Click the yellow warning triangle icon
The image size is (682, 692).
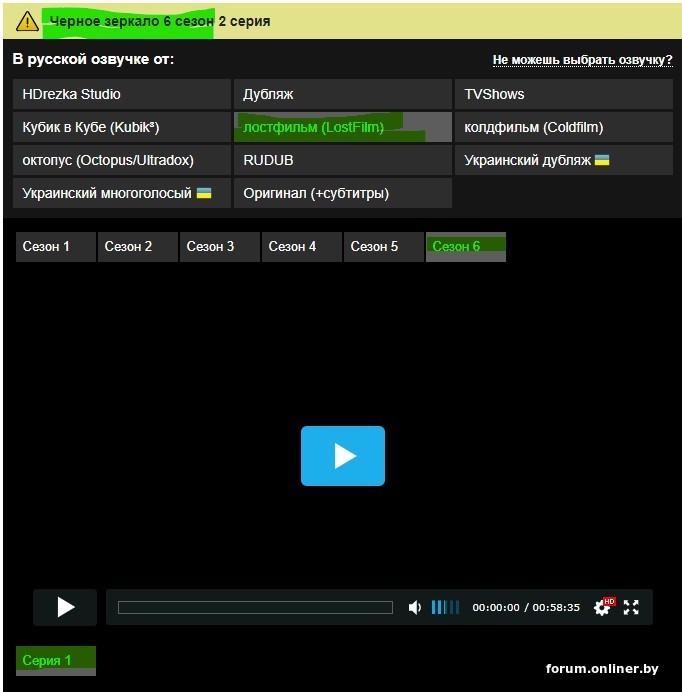tap(27, 21)
